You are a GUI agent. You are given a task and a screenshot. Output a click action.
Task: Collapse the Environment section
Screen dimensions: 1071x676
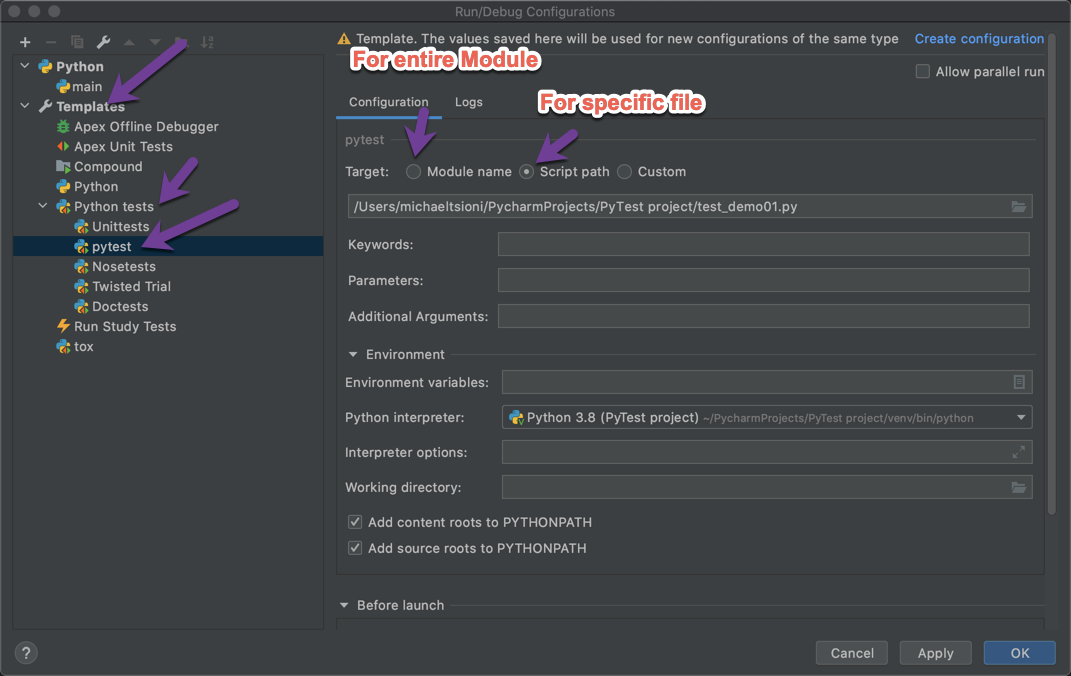353,354
